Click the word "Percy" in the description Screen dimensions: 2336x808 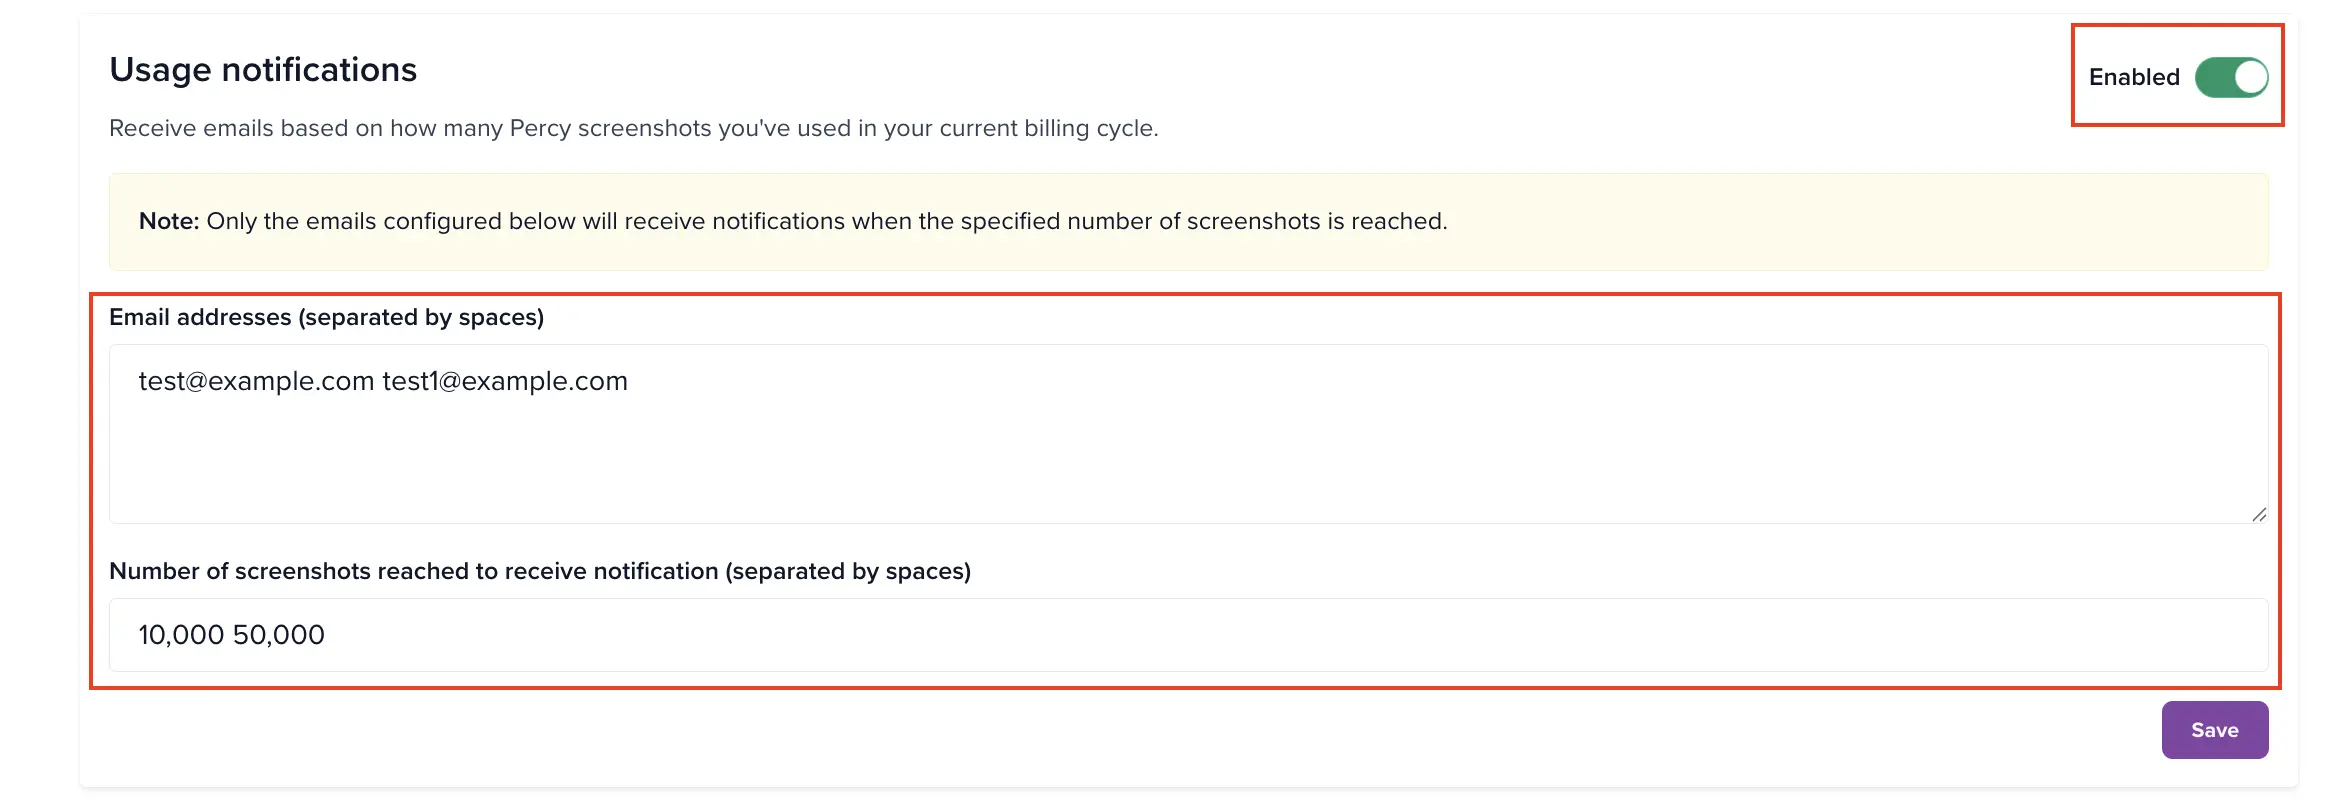(540, 129)
